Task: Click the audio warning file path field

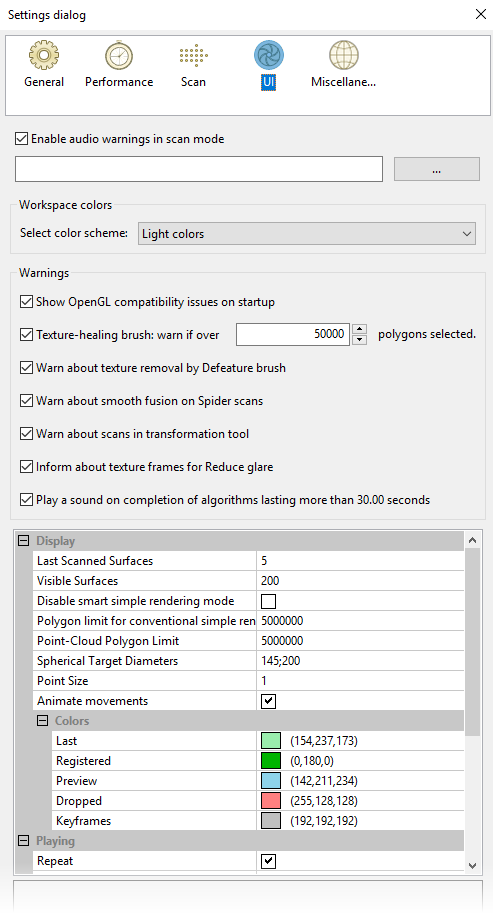Action: [x=199, y=169]
